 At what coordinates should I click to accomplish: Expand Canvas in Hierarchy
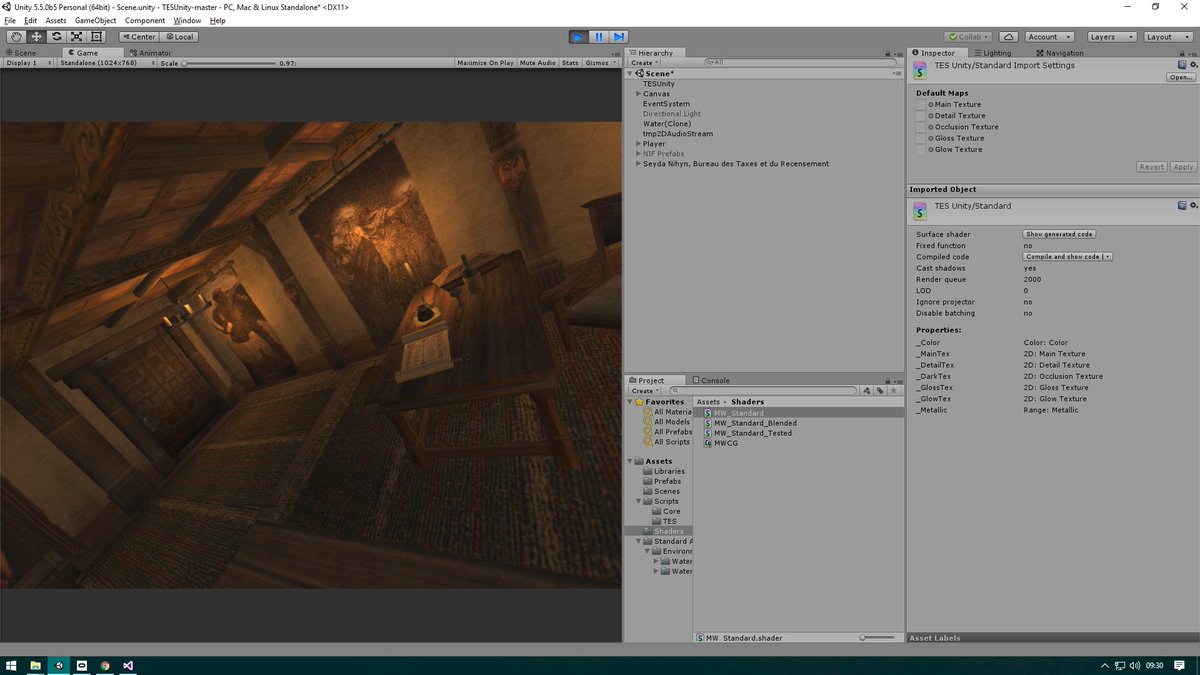click(x=638, y=94)
